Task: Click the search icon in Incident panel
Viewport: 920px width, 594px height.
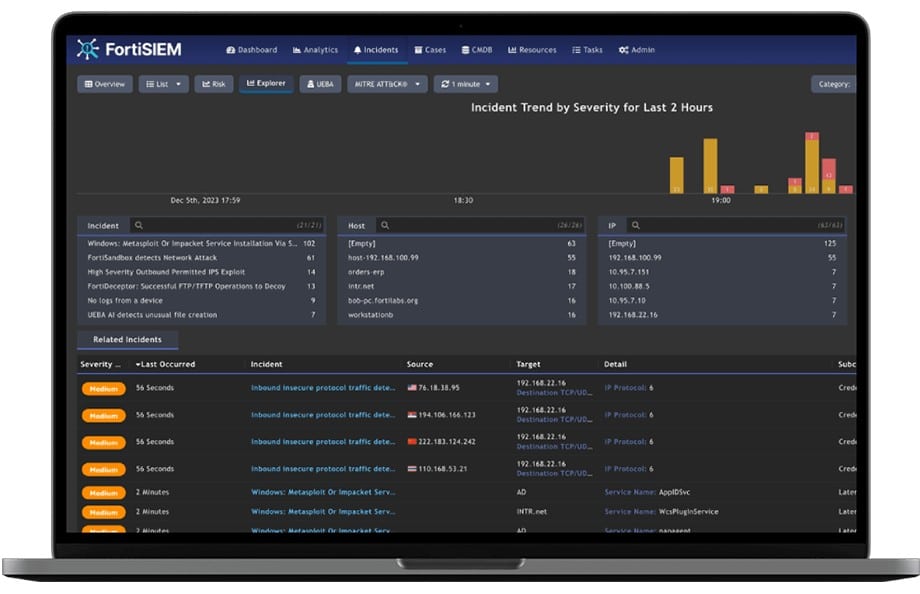Action: point(139,225)
